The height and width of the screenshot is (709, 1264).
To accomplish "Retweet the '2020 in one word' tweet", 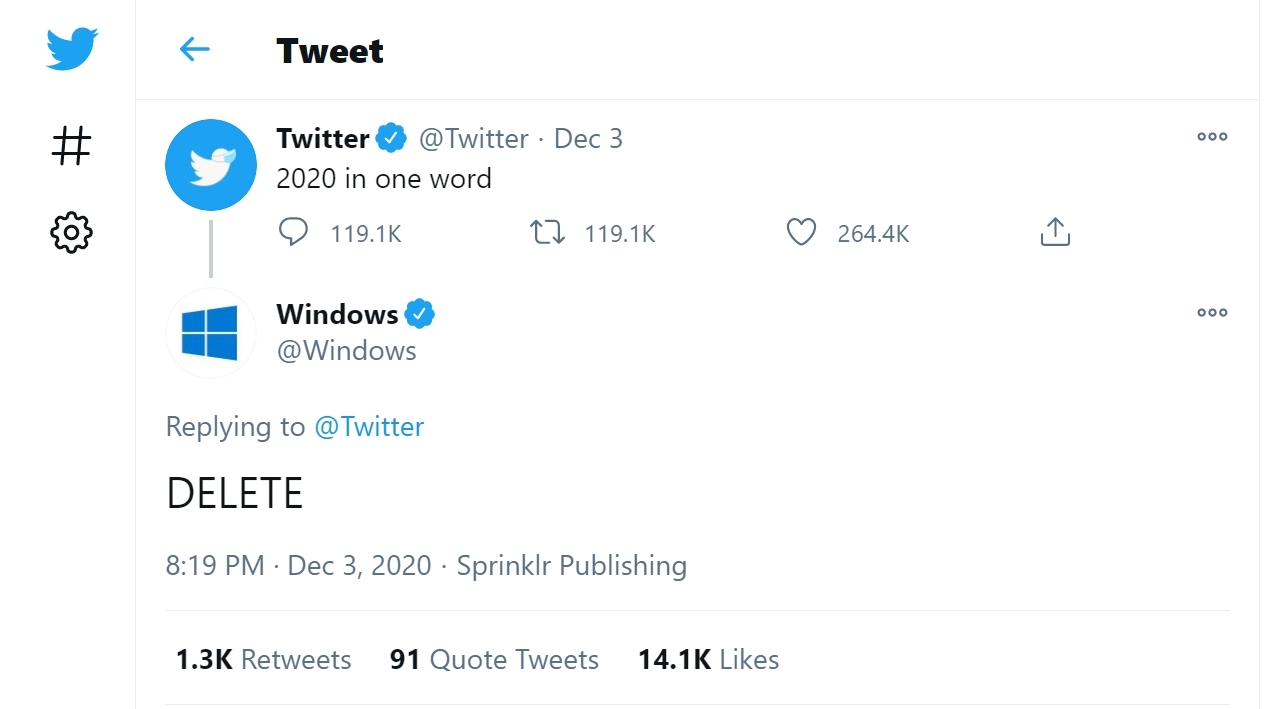I will [x=547, y=233].
